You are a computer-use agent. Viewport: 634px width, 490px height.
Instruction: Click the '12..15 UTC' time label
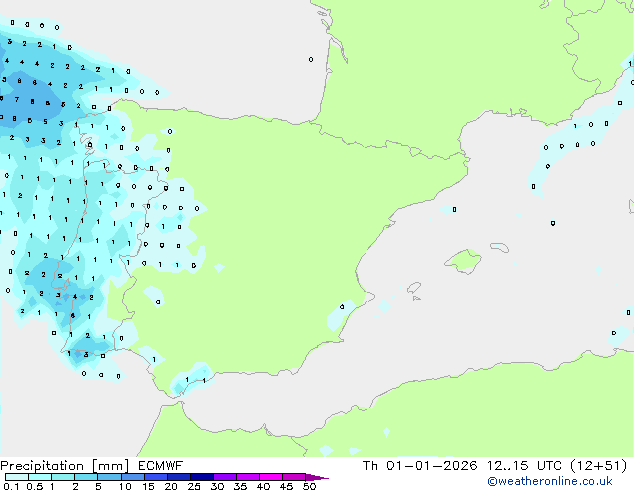click(x=524, y=466)
